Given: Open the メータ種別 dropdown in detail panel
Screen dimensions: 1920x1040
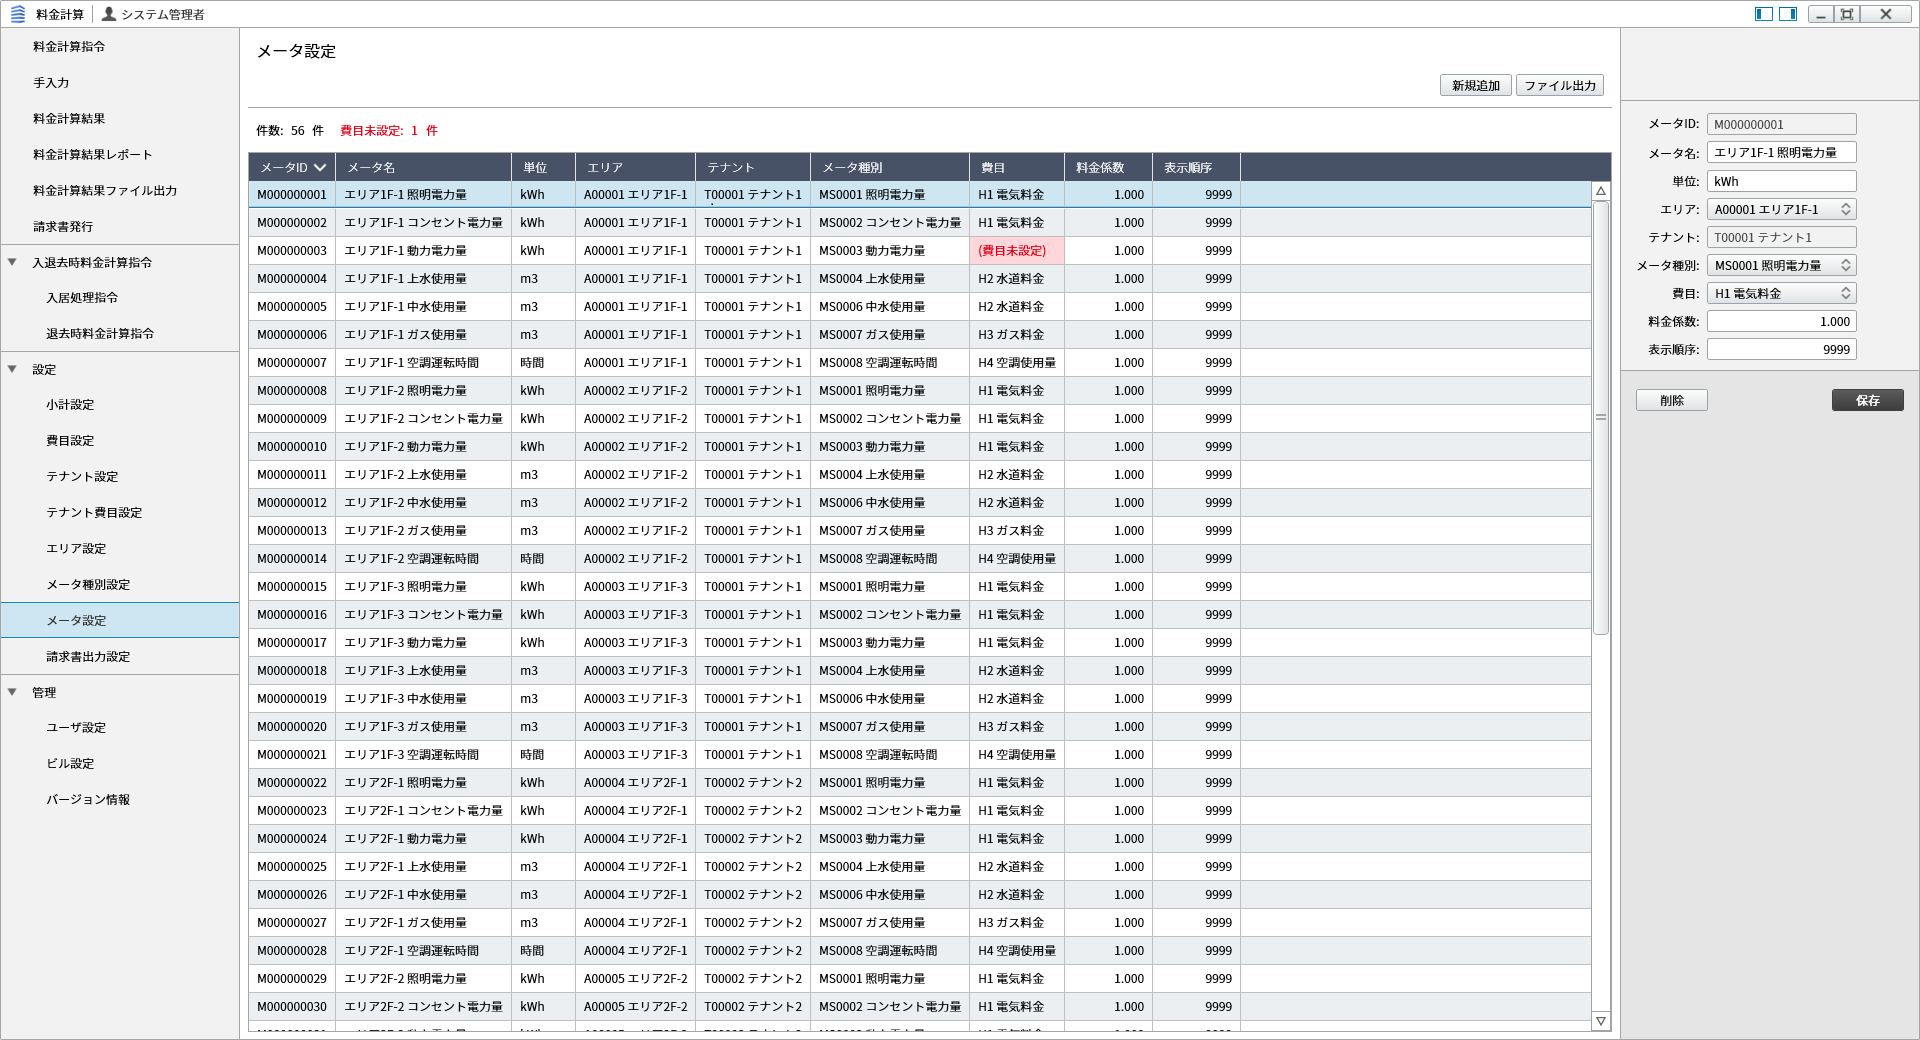Looking at the screenshot, I should [x=1845, y=265].
